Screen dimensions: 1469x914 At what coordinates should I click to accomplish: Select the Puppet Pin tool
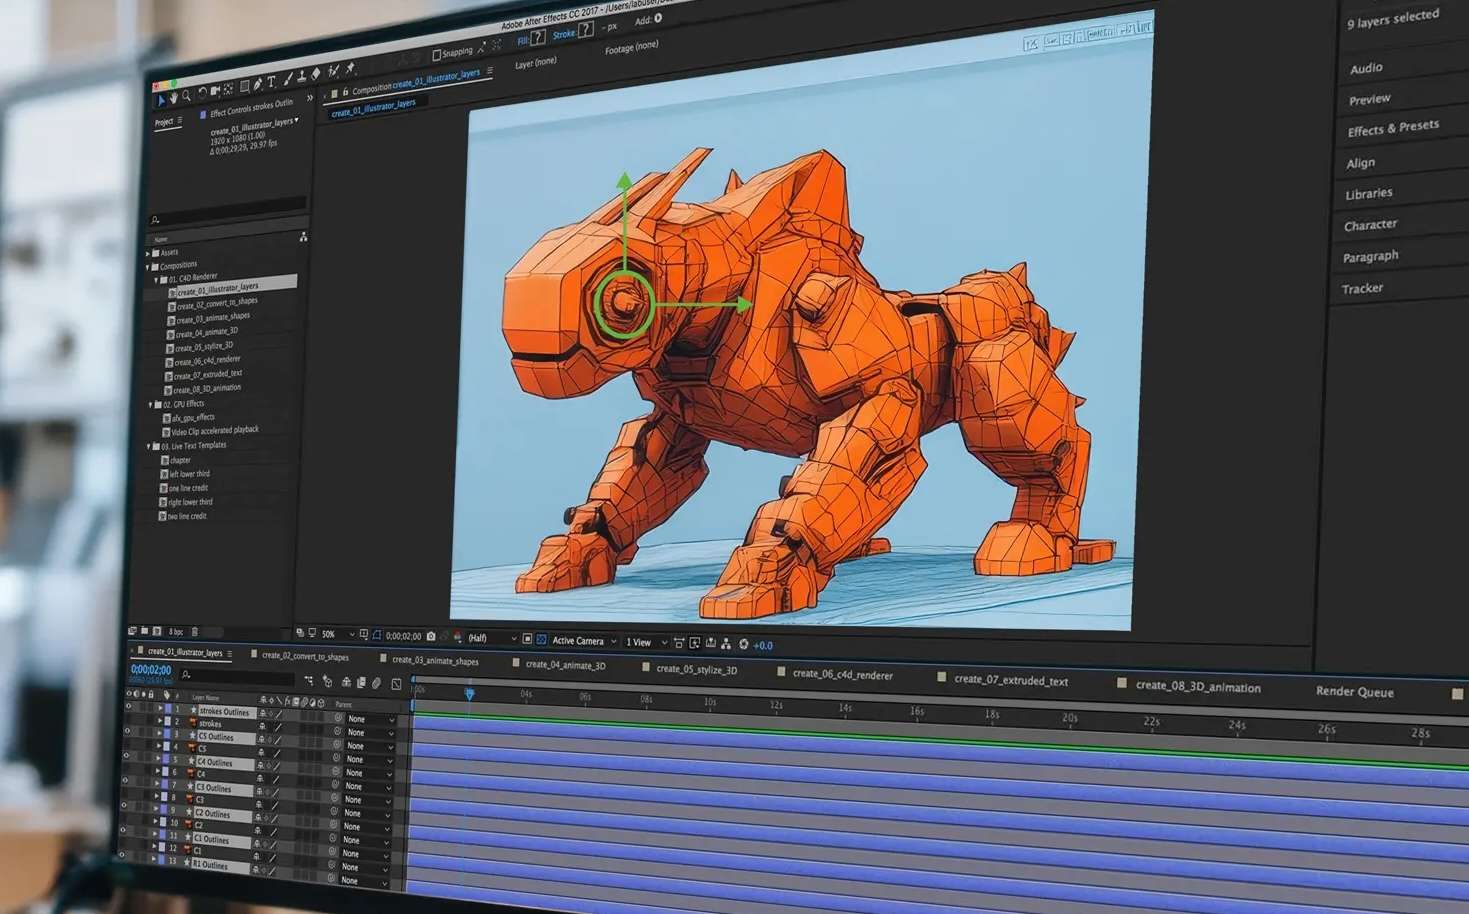tap(350, 68)
